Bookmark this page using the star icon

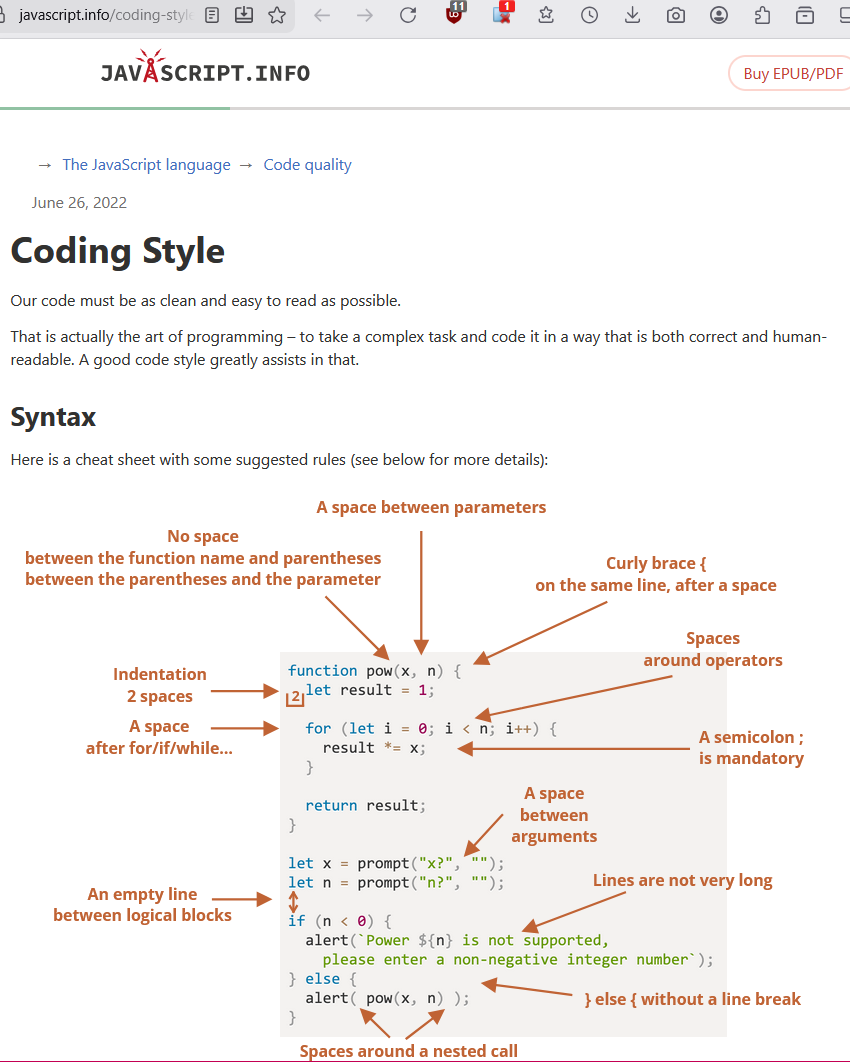(x=277, y=16)
